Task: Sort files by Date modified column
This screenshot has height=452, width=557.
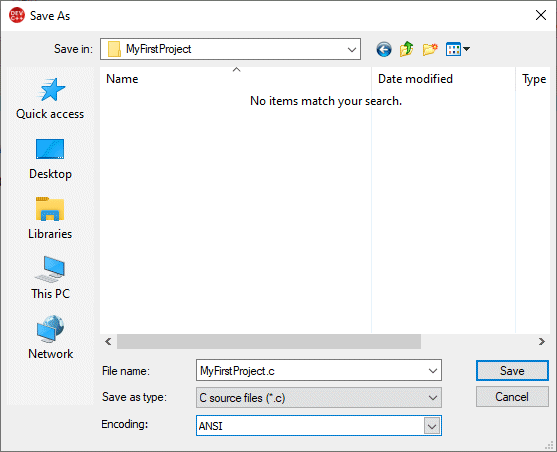Action: point(443,79)
